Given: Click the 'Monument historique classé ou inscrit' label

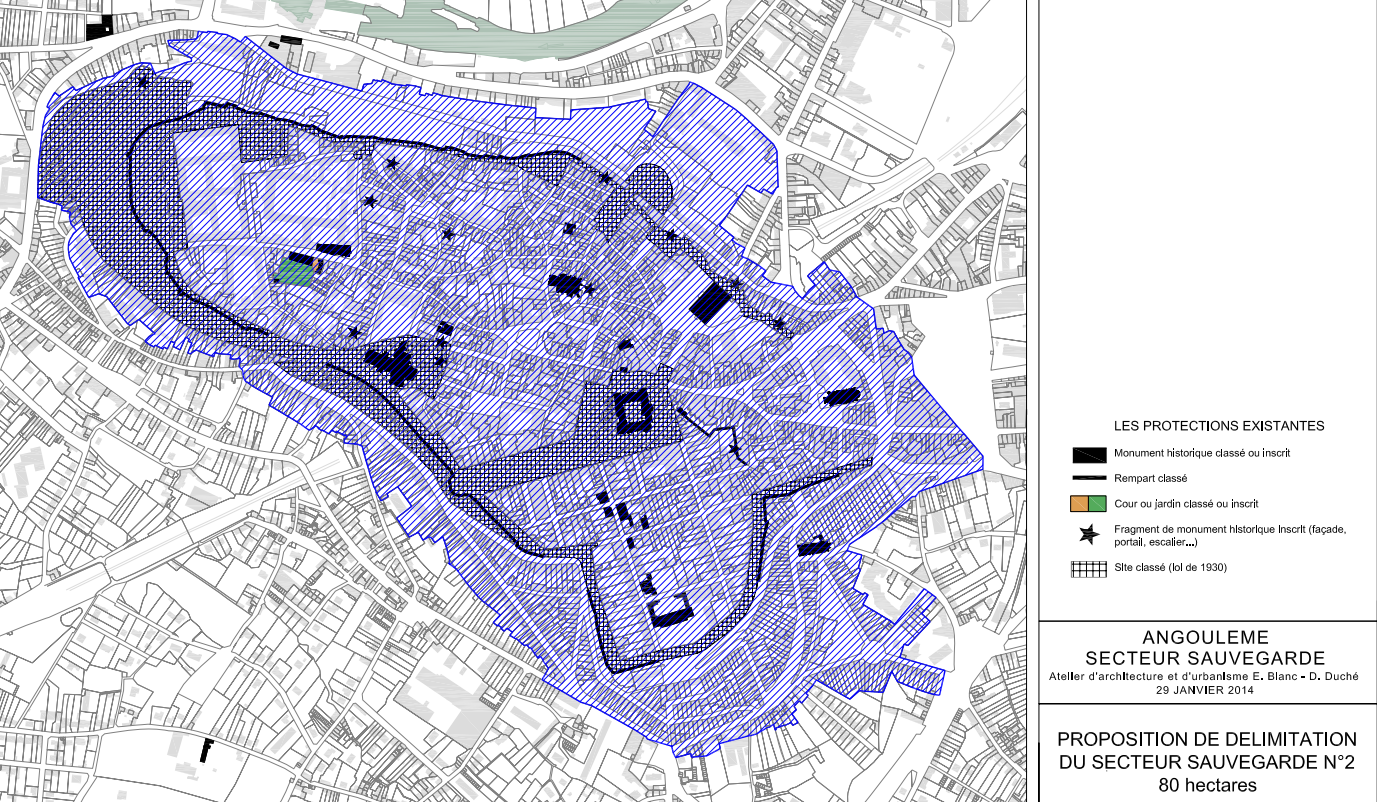Looking at the screenshot, I should (x=1202, y=453).
